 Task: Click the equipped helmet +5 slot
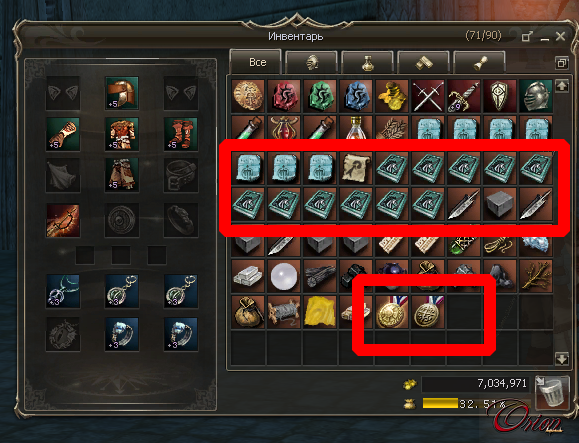(x=122, y=93)
